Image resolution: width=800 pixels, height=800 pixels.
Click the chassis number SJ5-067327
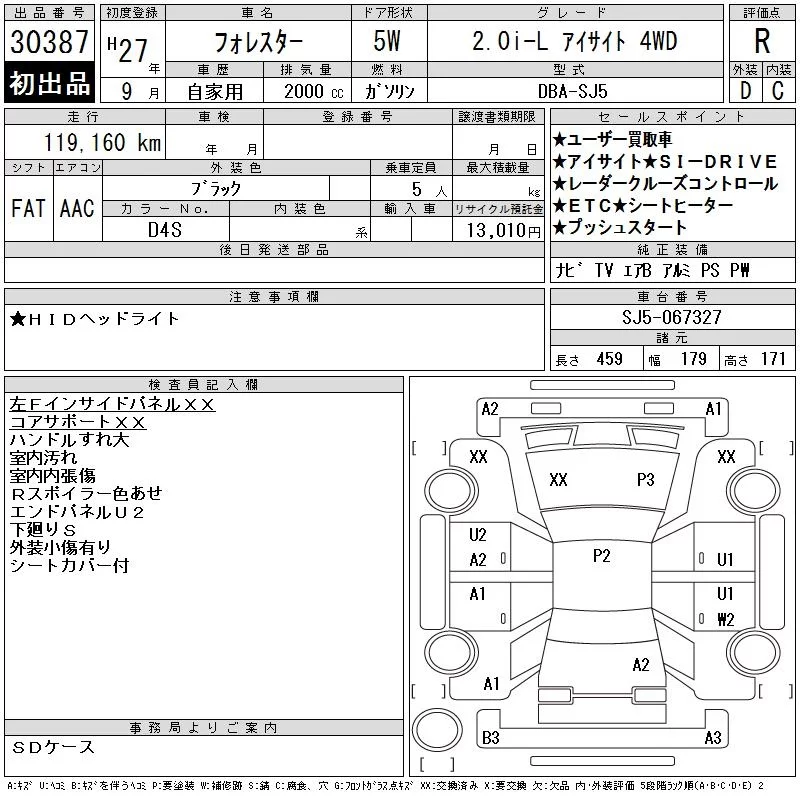pyautogui.click(x=671, y=317)
